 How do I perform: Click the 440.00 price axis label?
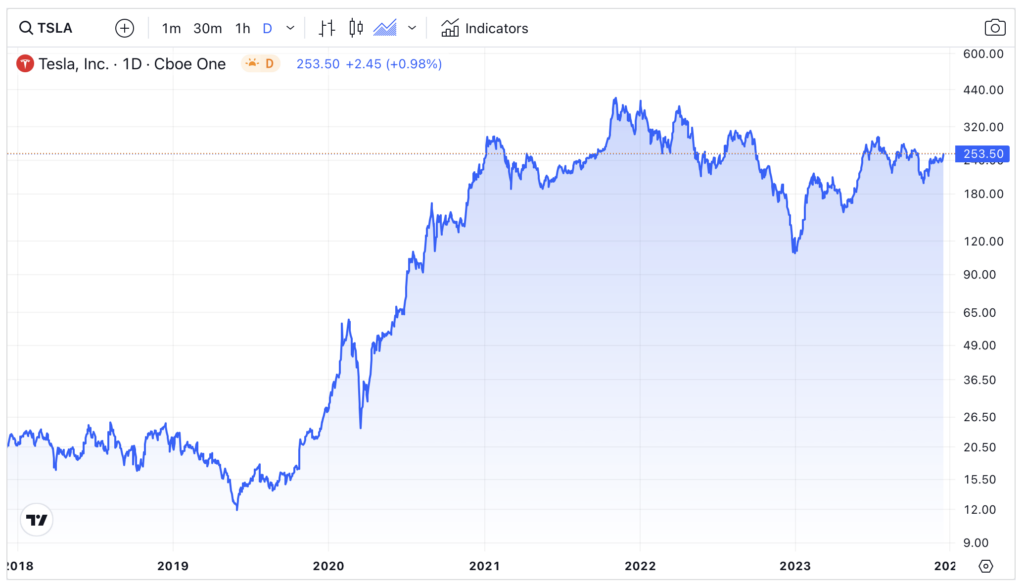(984, 90)
